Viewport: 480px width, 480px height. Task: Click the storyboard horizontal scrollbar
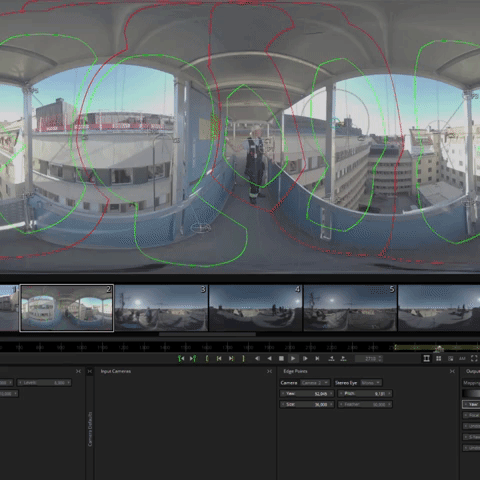[x=207, y=334]
